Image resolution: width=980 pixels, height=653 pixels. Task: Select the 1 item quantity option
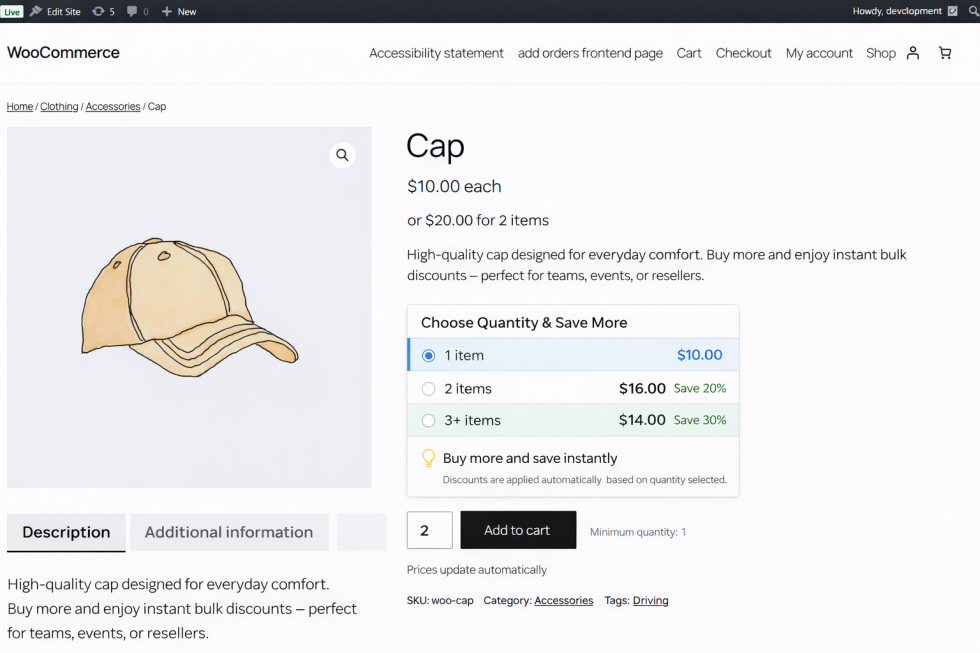(429, 355)
